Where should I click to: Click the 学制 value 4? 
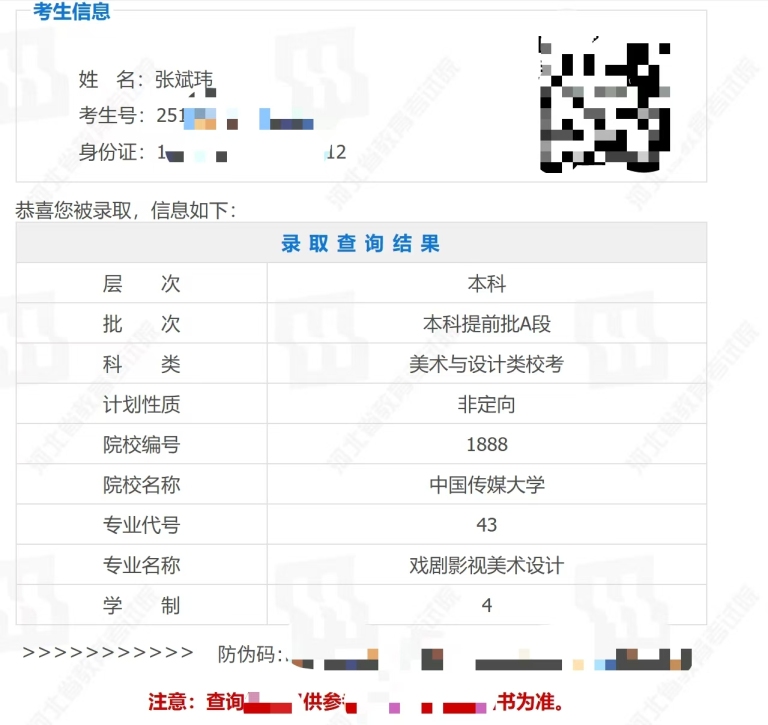tap(486, 605)
